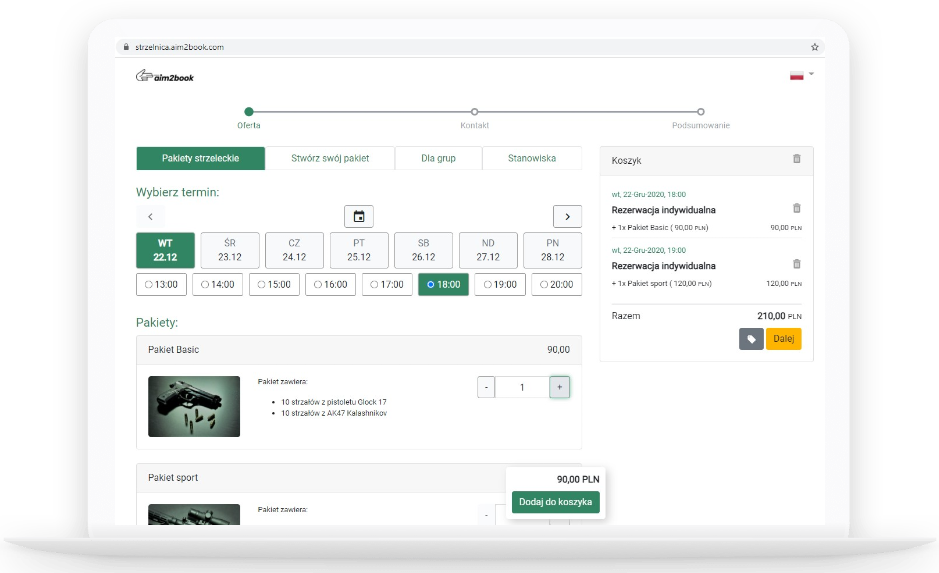Go to next week with right chevron

(x=567, y=216)
